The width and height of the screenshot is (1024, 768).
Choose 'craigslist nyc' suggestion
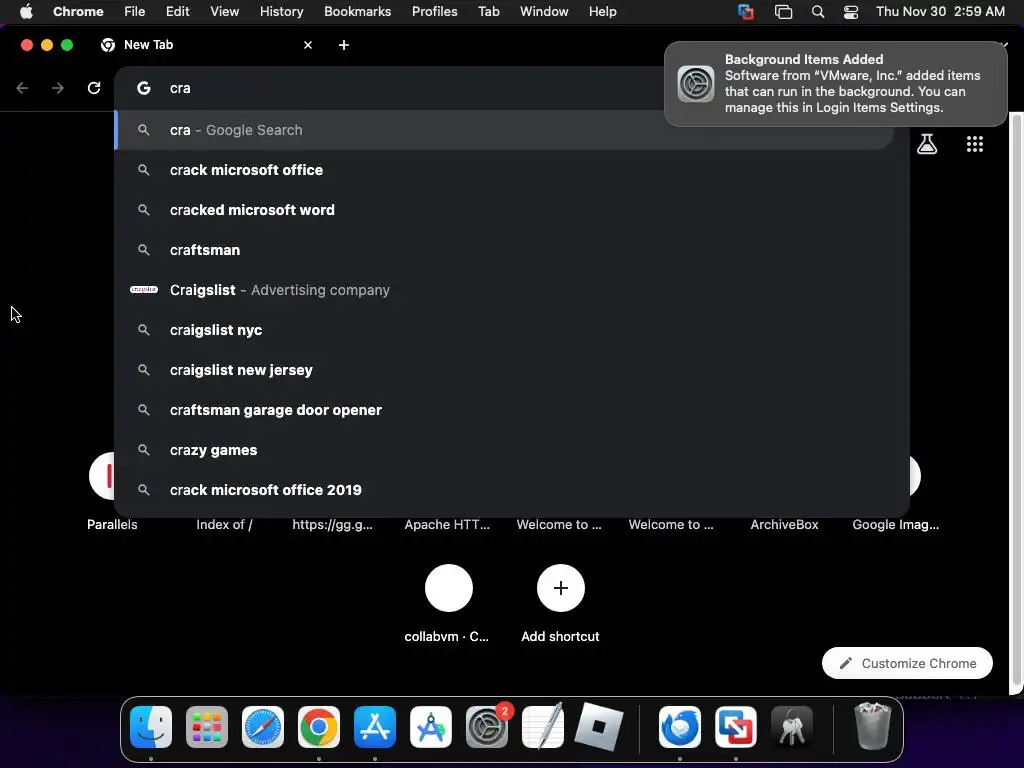(x=512, y=330)
